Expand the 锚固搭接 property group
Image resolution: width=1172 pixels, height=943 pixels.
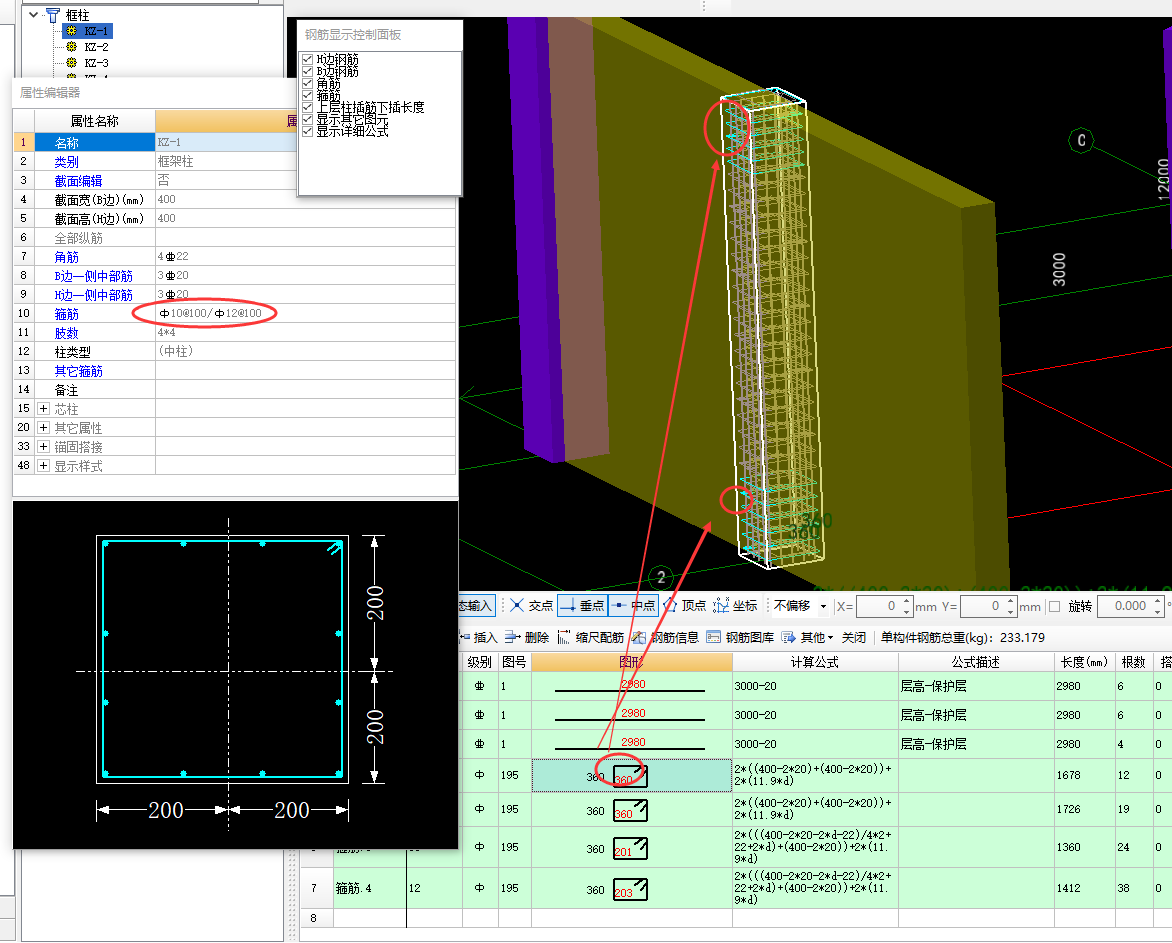coord(43,446)
